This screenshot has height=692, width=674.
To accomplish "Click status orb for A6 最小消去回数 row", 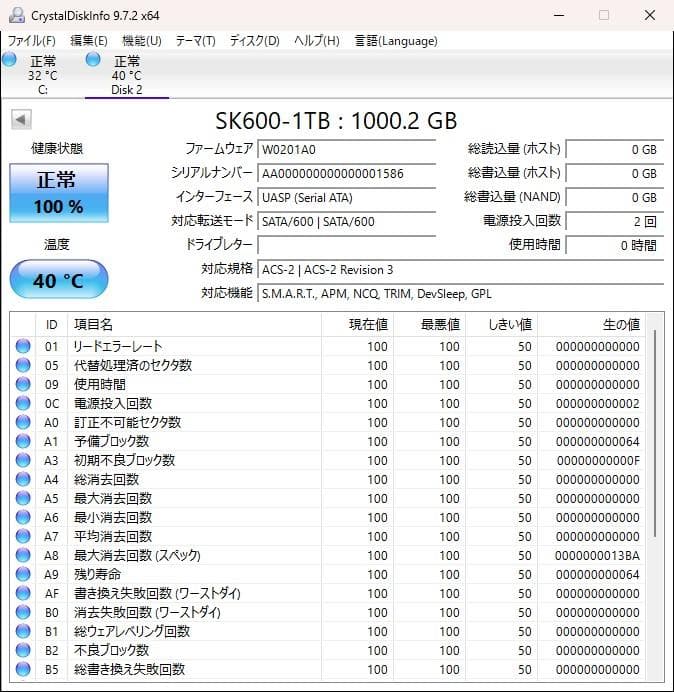I will (x=23, y=517).
